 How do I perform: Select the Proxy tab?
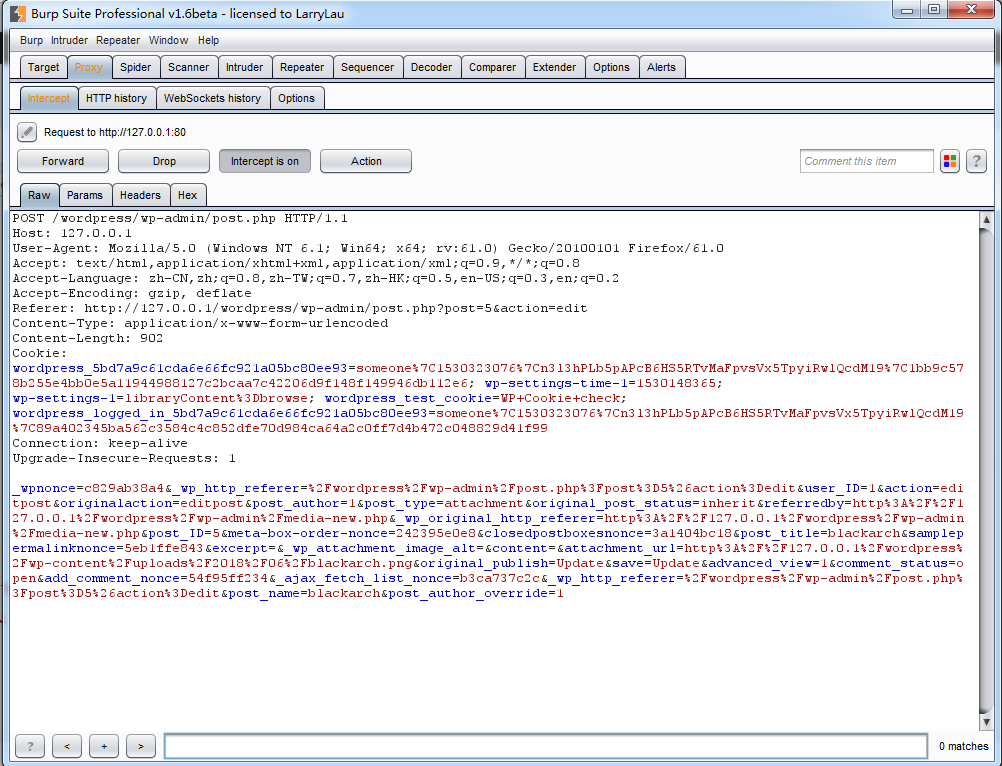88,67
